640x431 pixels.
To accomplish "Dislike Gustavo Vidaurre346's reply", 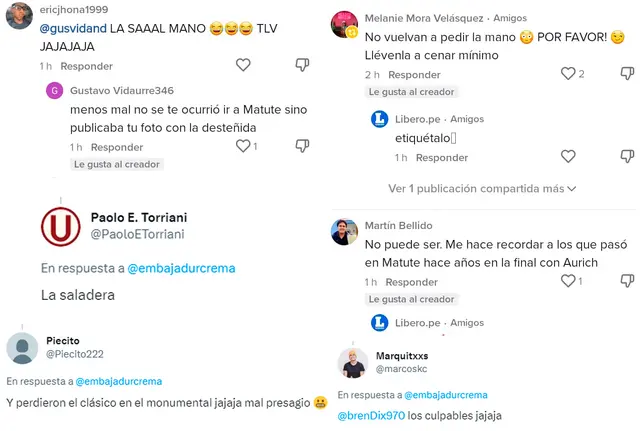I will tap(303, 146).
